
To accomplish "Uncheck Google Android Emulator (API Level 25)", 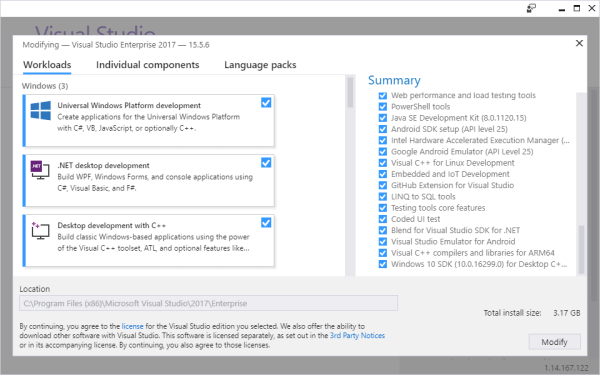I will click(383, 152).
